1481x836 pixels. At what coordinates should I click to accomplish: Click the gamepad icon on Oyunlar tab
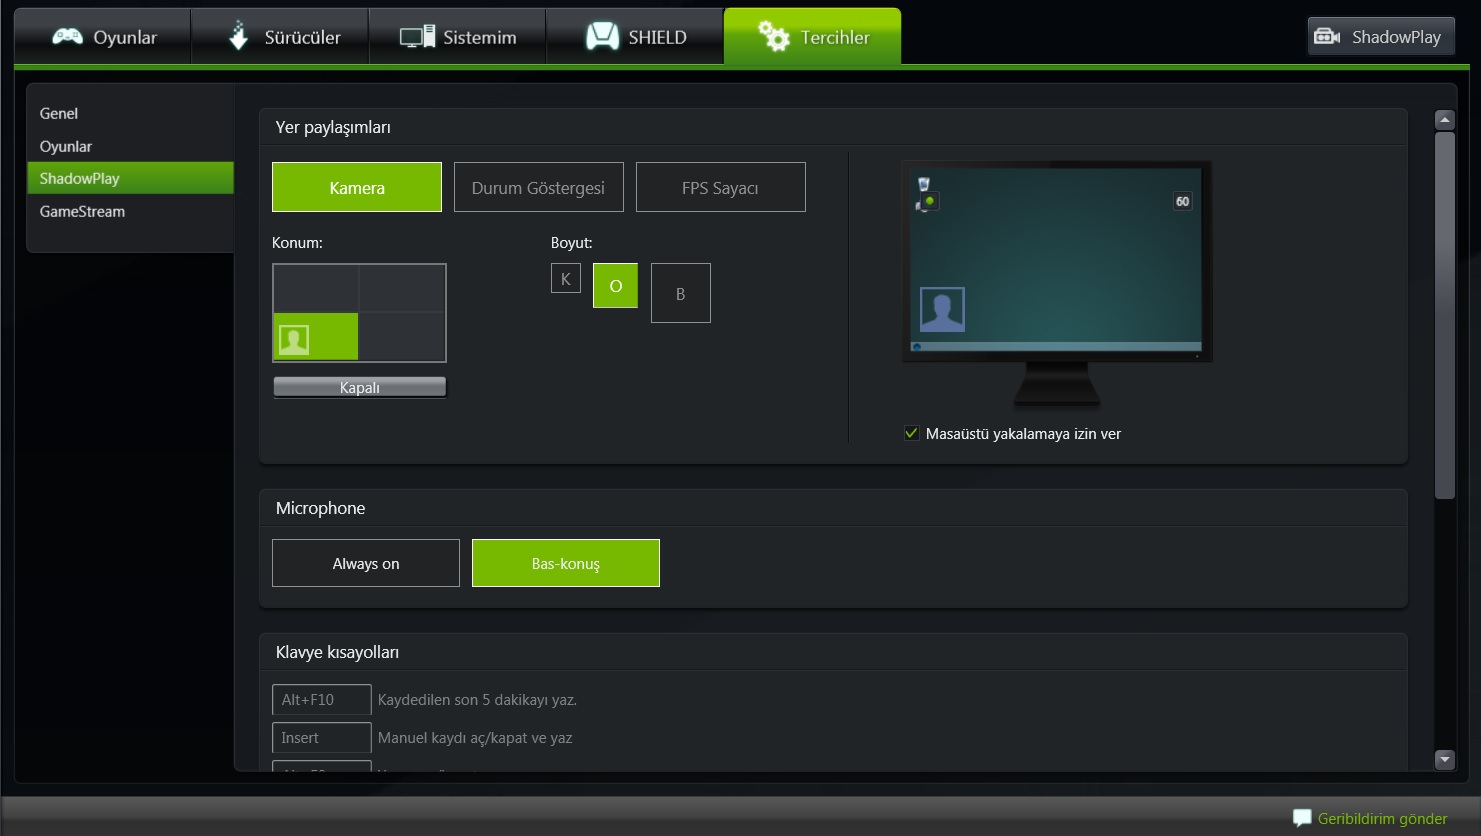(68, 36)
